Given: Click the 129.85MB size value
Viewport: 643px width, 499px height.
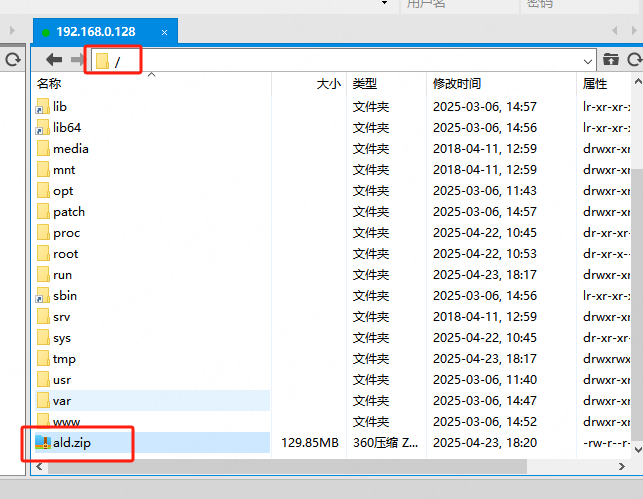Looking at the screenshot, I should point(310,443).
